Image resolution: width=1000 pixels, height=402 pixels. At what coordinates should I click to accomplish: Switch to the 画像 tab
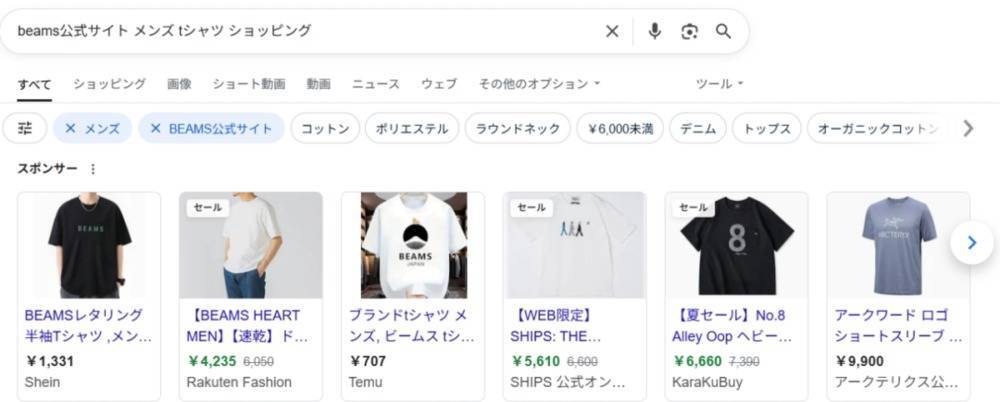pyautogui.click(x=179, y=84)
